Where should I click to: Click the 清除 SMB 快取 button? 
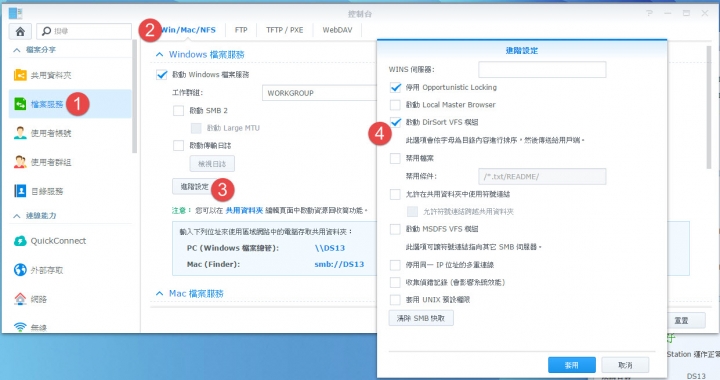pyautogui.click(x=421, y=318)
